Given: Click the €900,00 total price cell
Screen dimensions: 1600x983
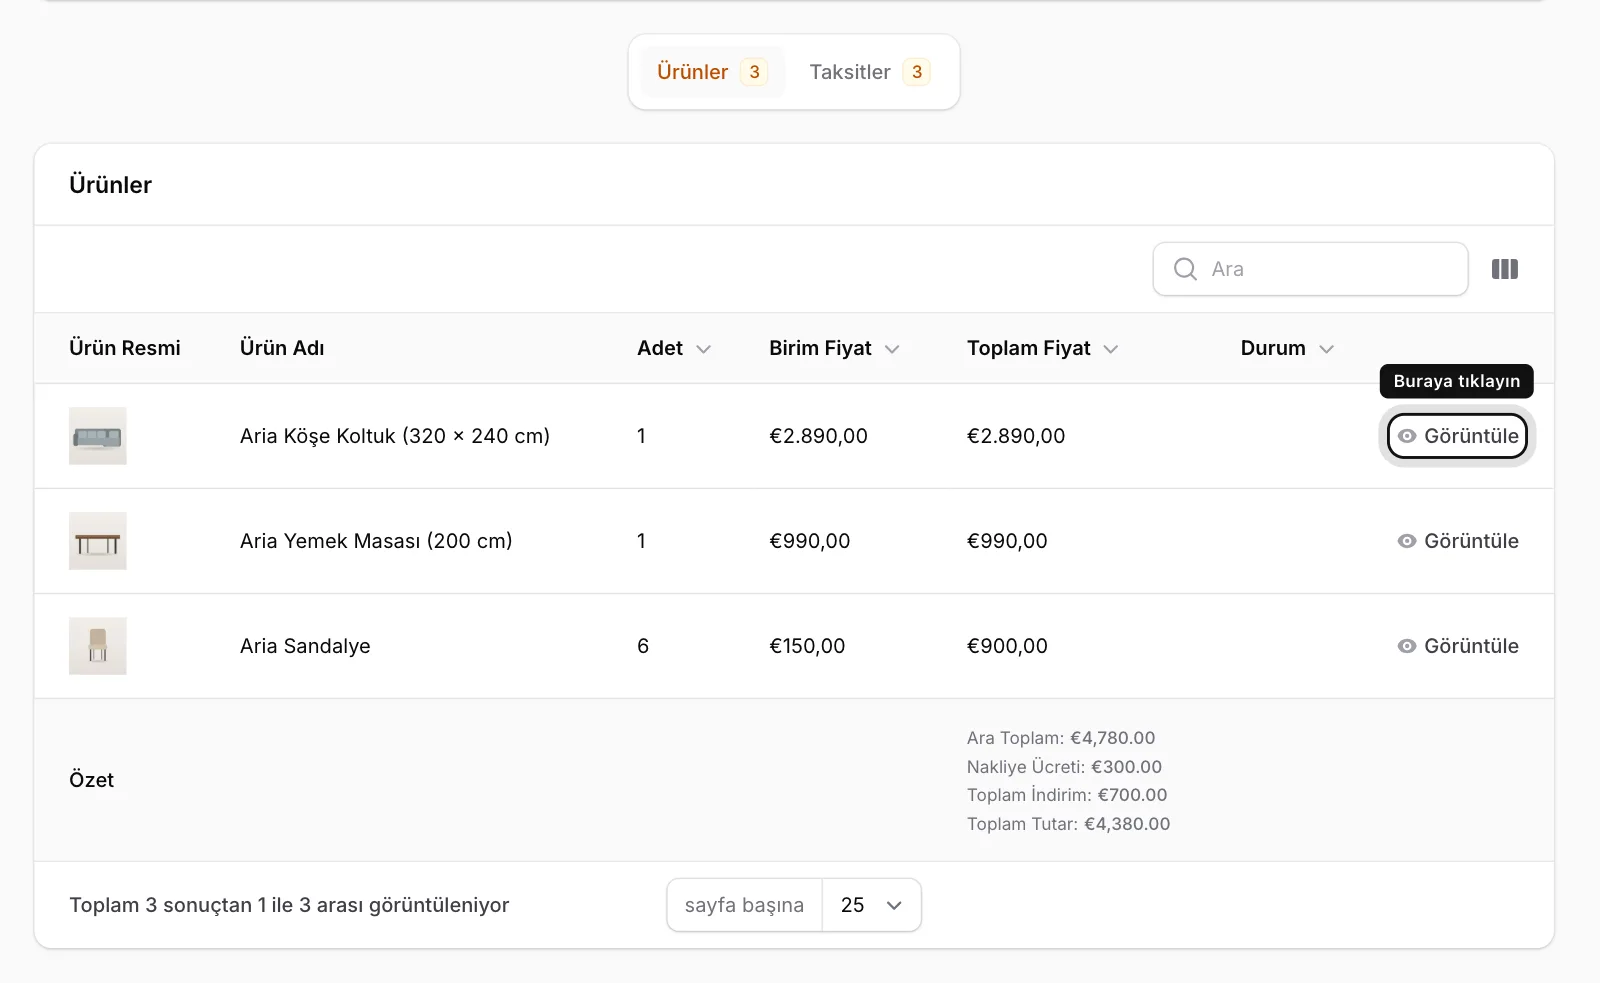Looking at the screenshot, I should coord(1007,646).
